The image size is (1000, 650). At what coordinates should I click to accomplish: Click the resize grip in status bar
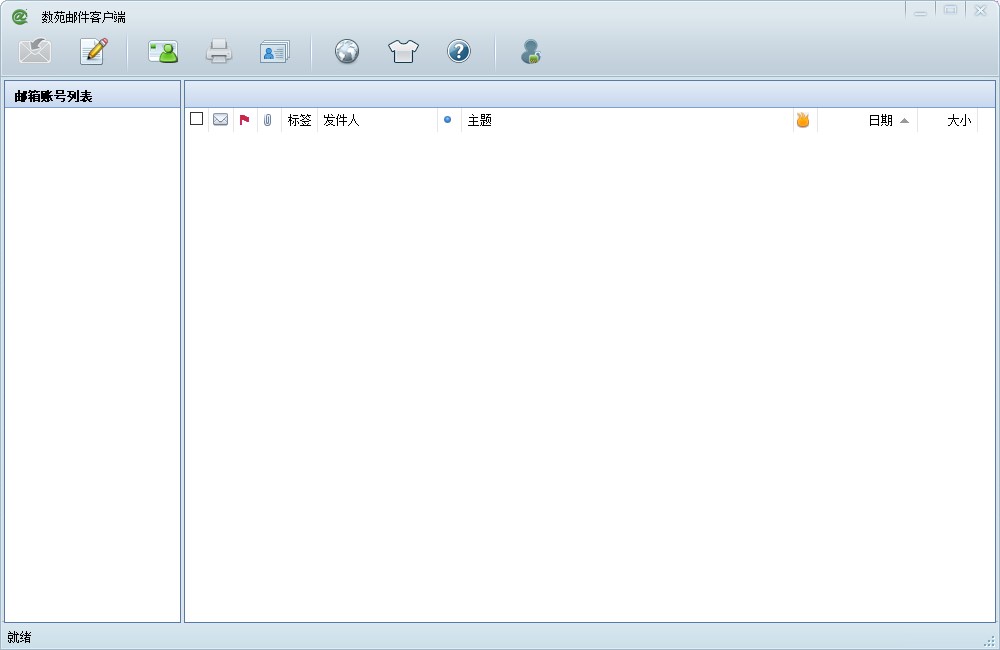[x=989, y=640]
